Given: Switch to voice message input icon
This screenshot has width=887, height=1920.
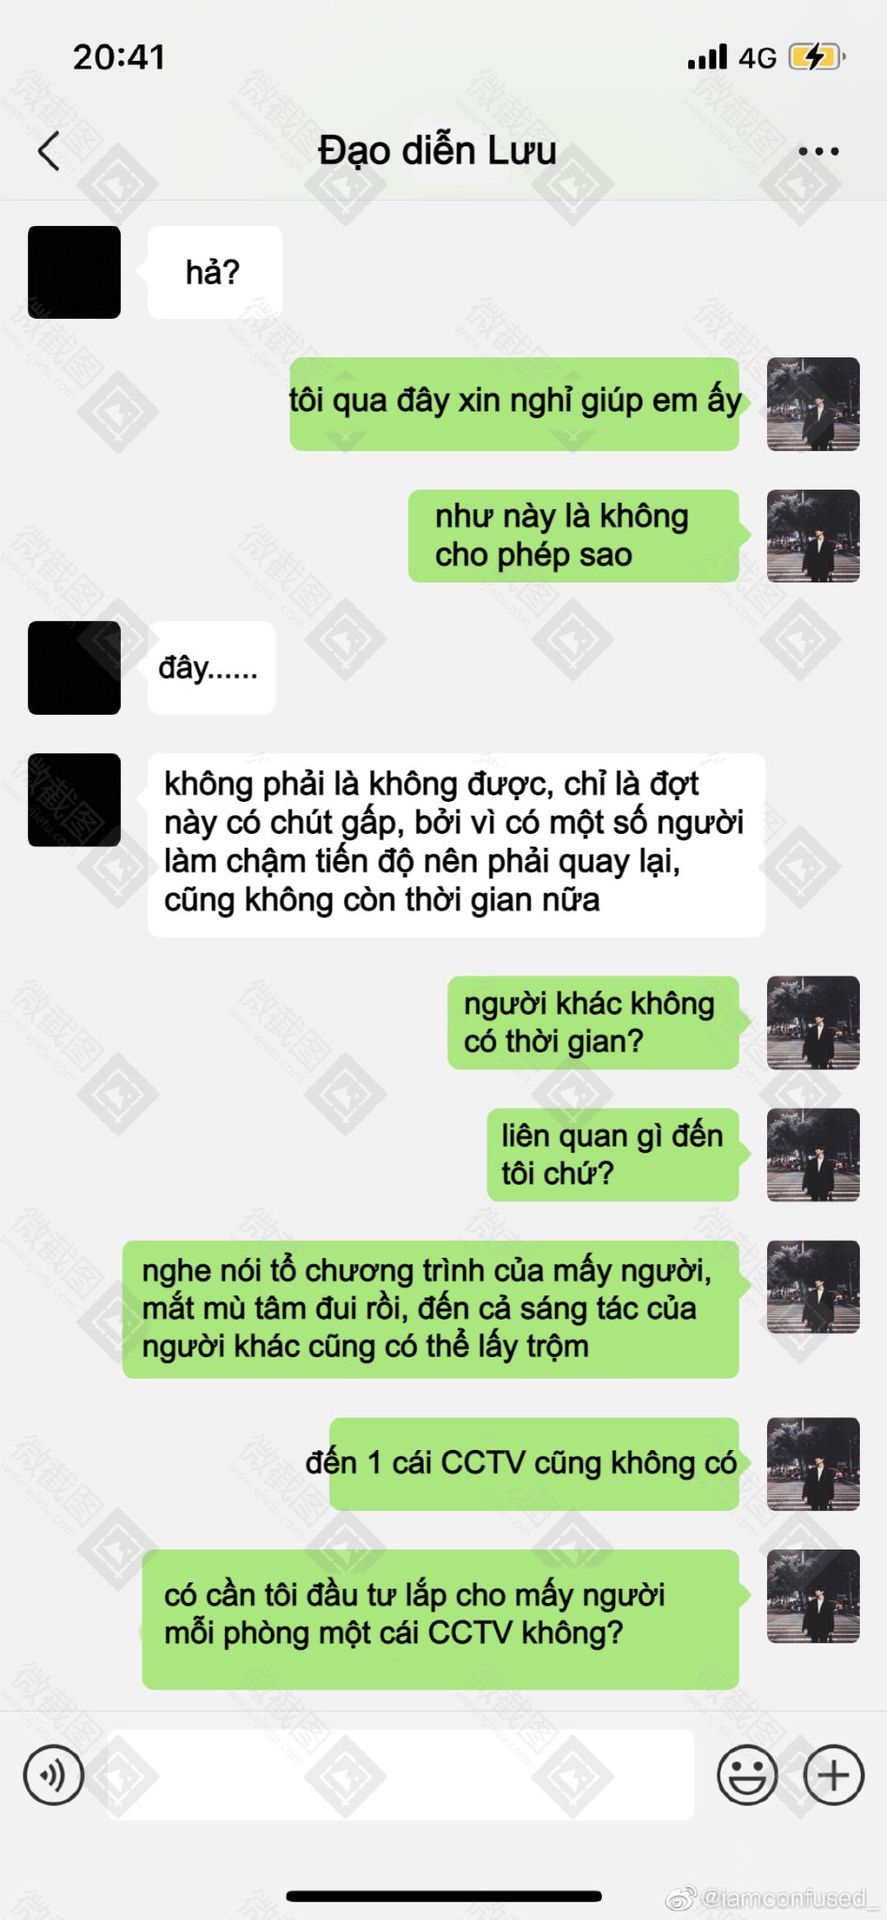Looking at the screenshot, I should coord(53,1774).
